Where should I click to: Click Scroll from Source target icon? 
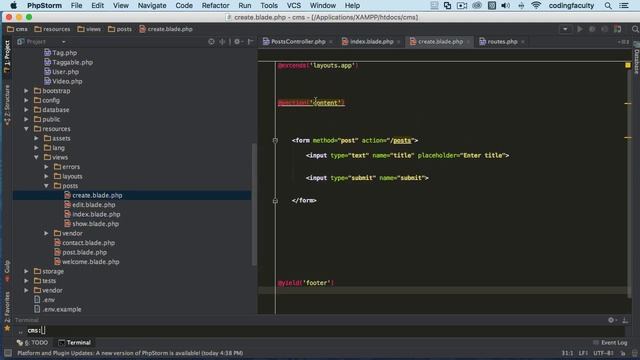click(211, 42)
